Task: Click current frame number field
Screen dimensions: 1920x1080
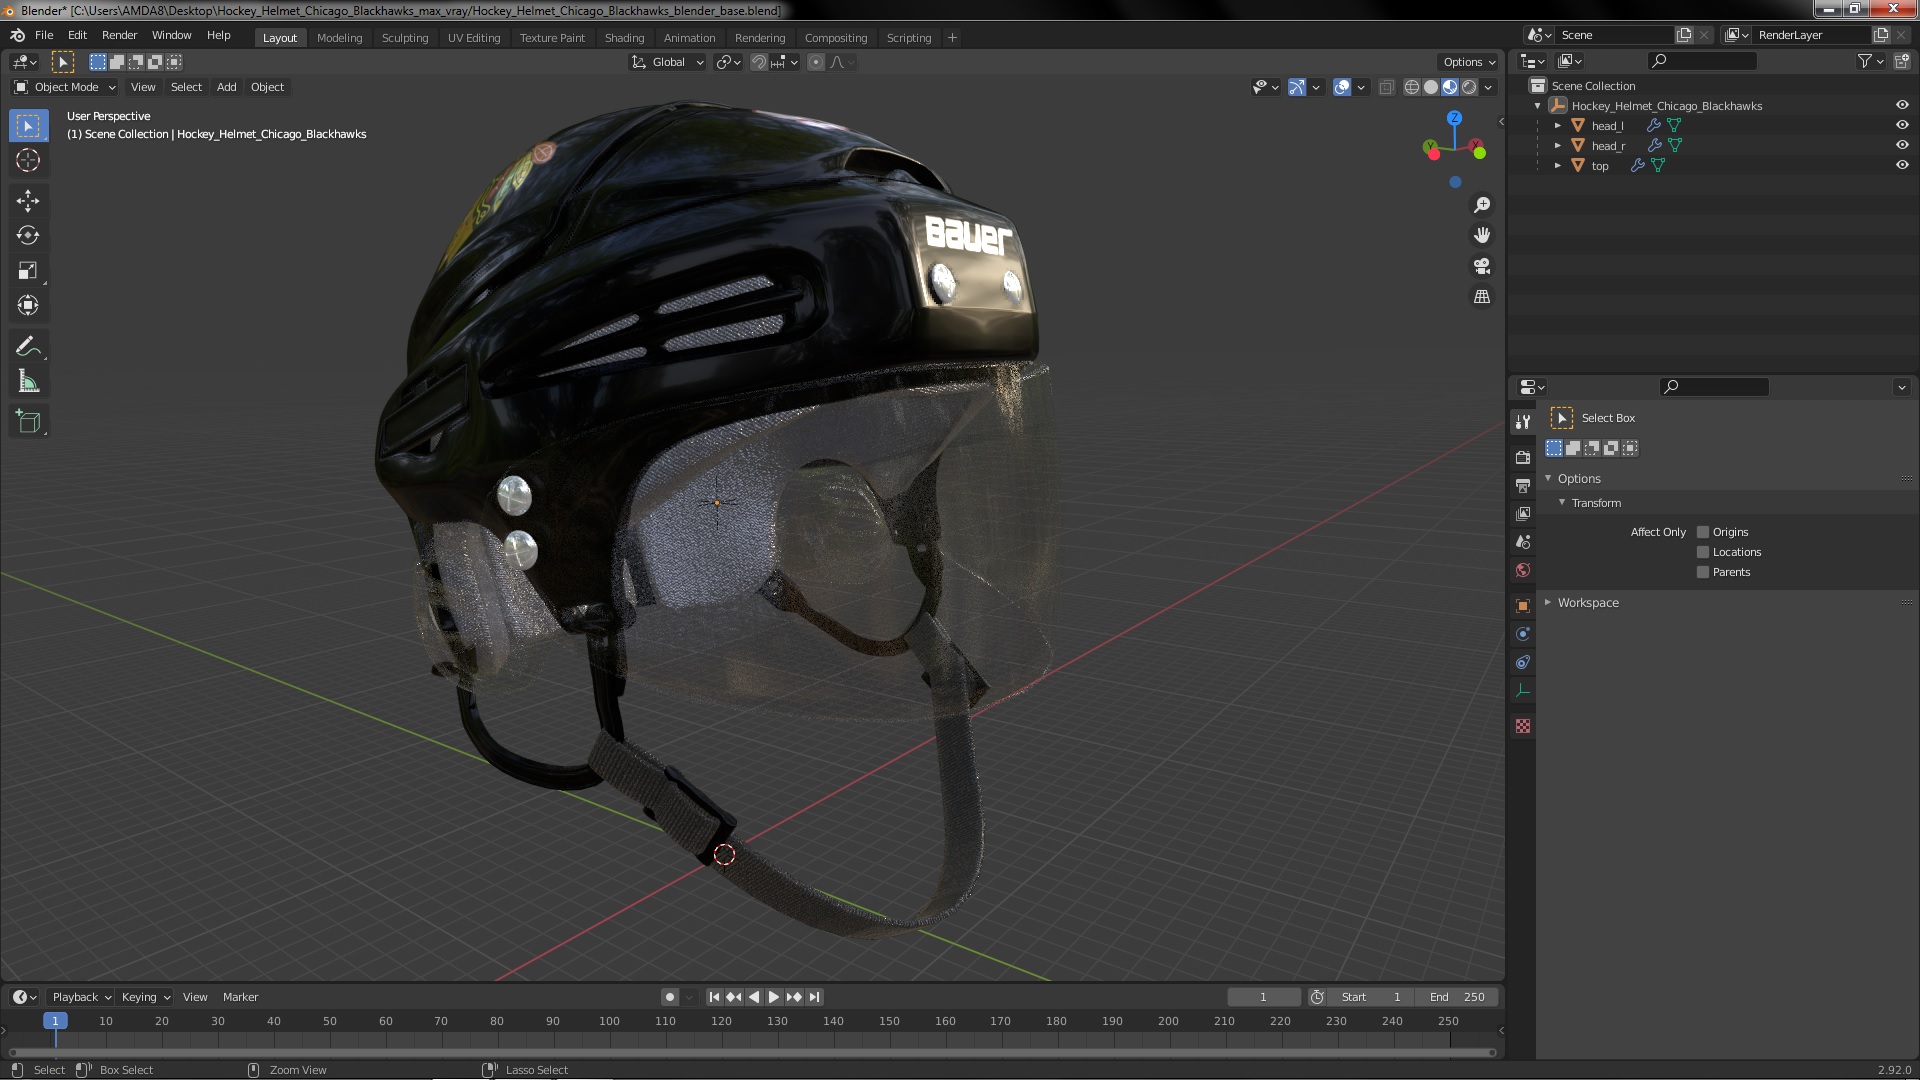Action: point(1264,997)
